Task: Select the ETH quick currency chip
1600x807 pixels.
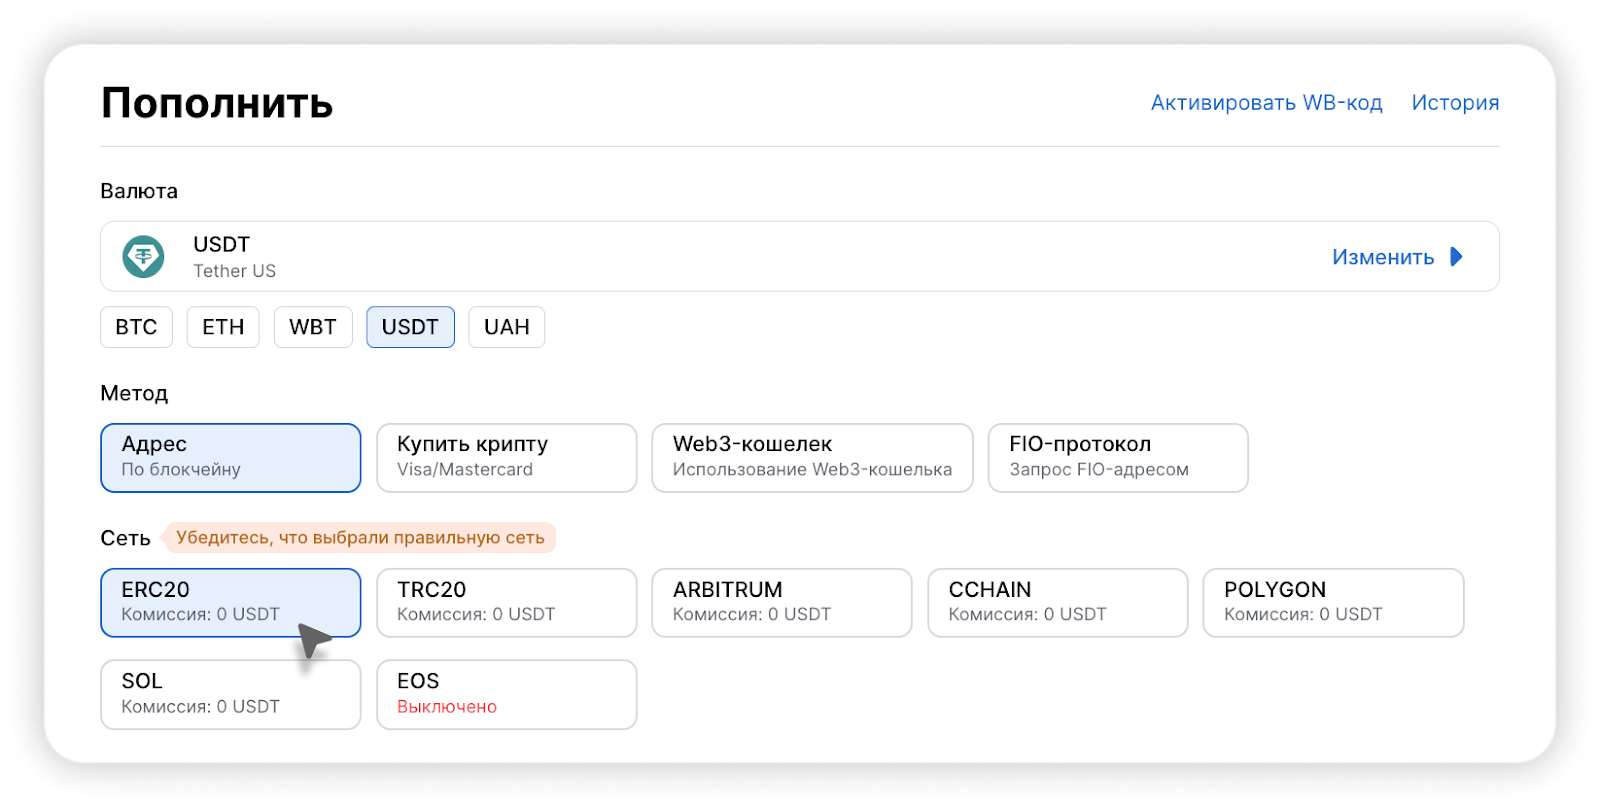Action: pos(223,327)
